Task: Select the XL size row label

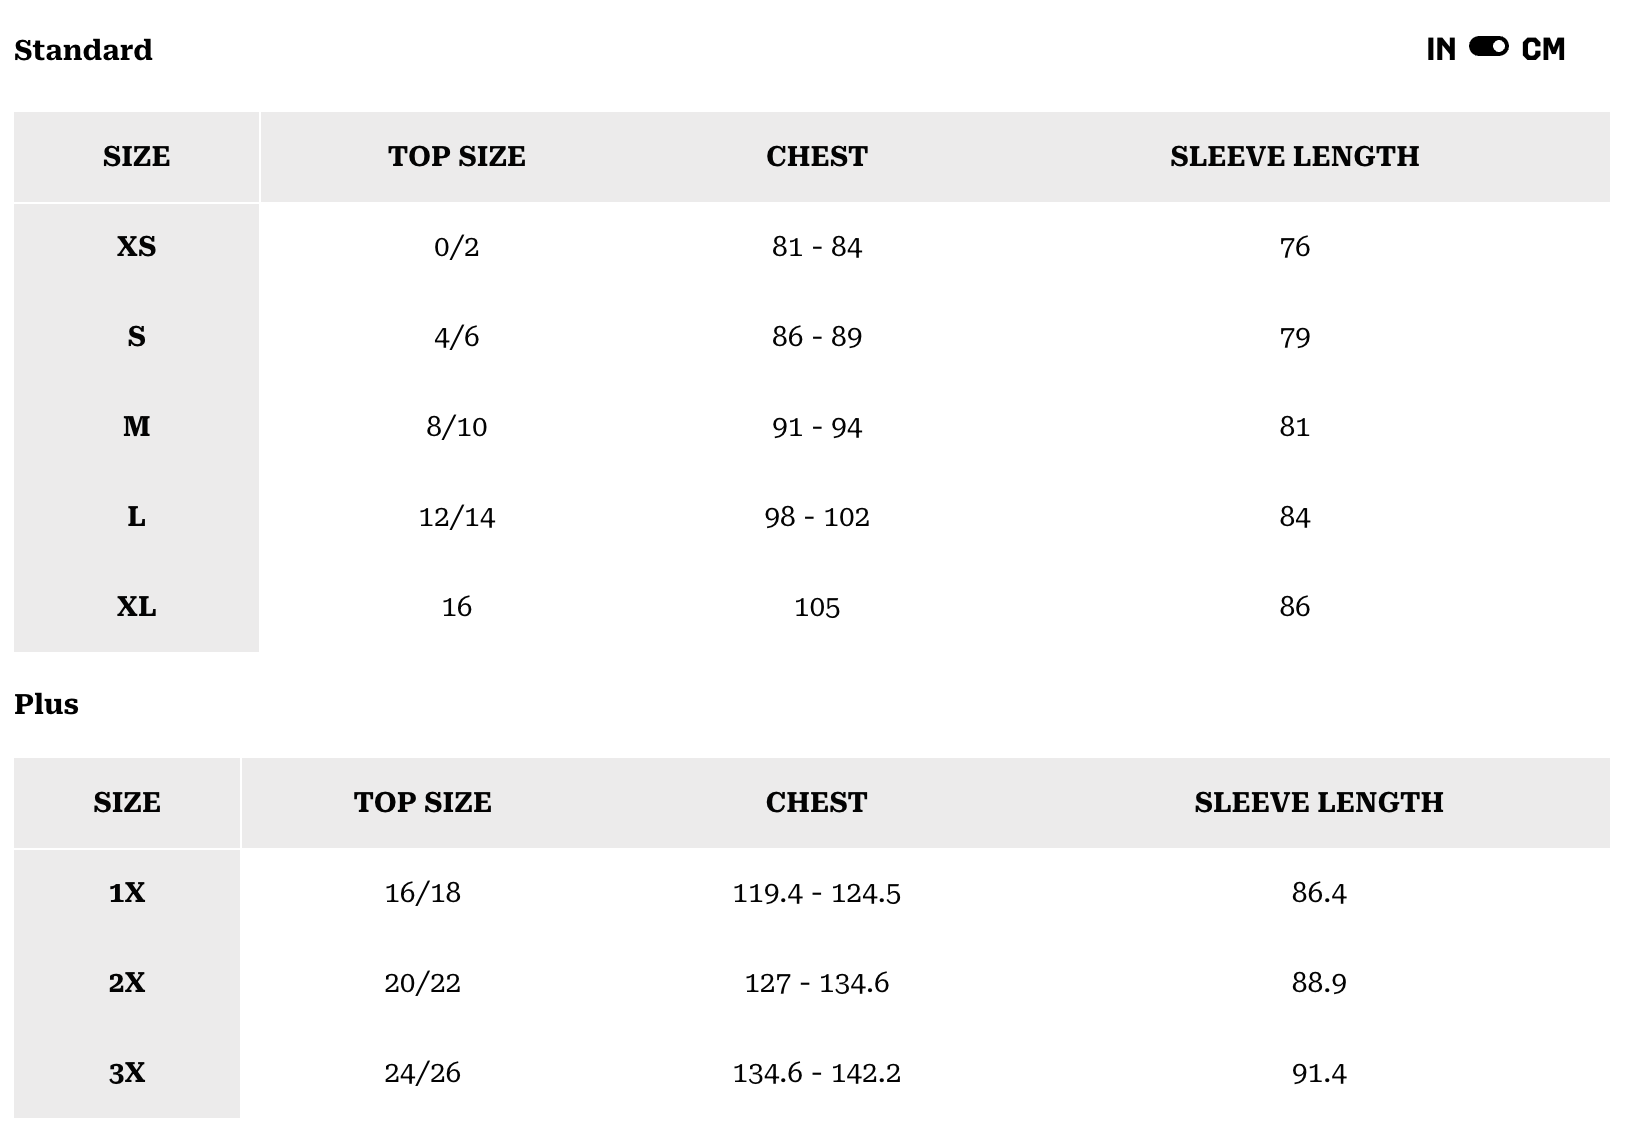Action: [x=136, y=607]
